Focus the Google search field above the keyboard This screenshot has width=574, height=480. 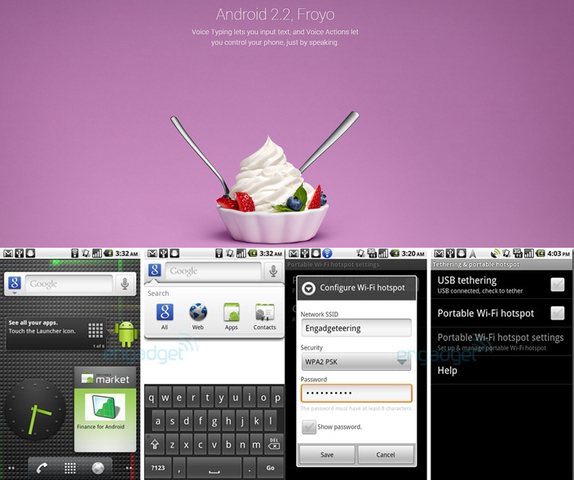[x=213, y=271]
